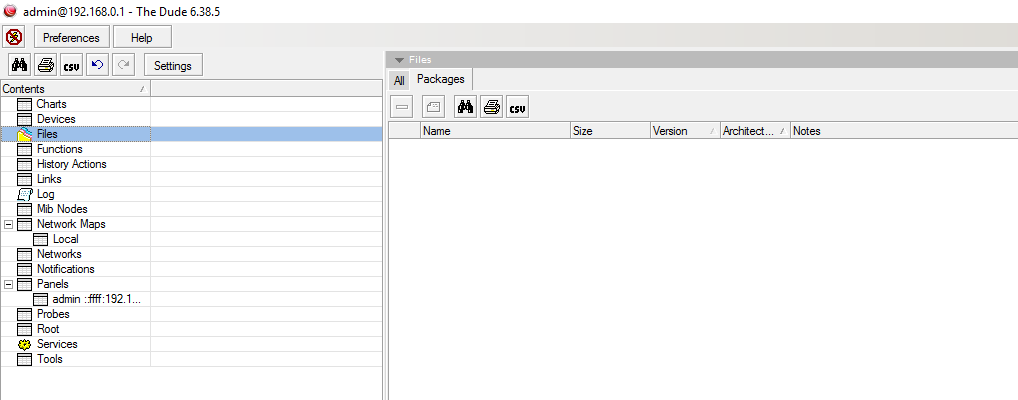
Task: Select Root in the contents tree
Action: pos(48,329)
